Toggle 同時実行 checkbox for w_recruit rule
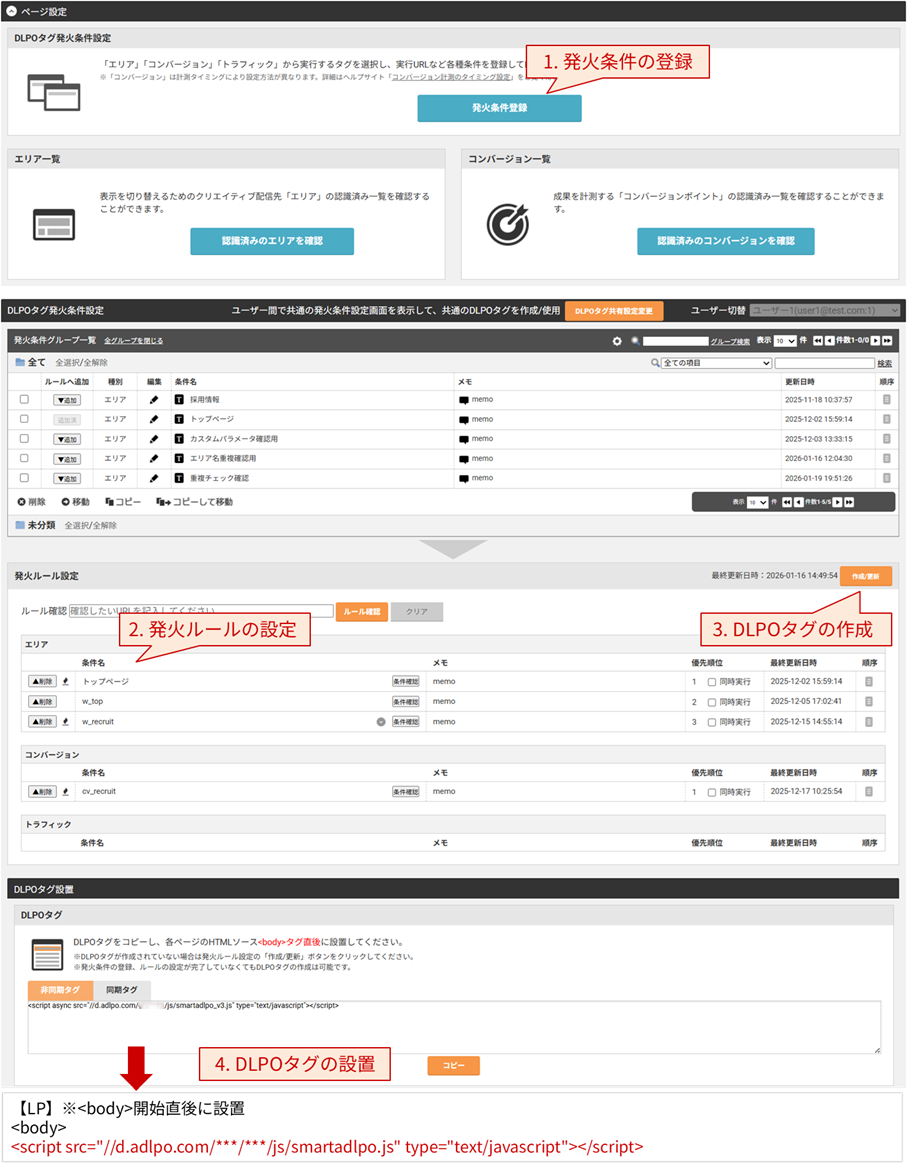This screenshot has width=907, height=1165. (x=712, y=721)
